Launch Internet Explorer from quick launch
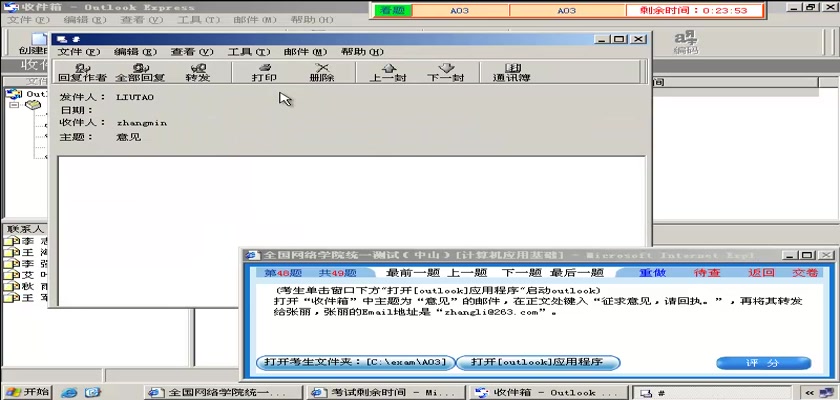Viewport: 840px width, 400px height. pos(69,393)
